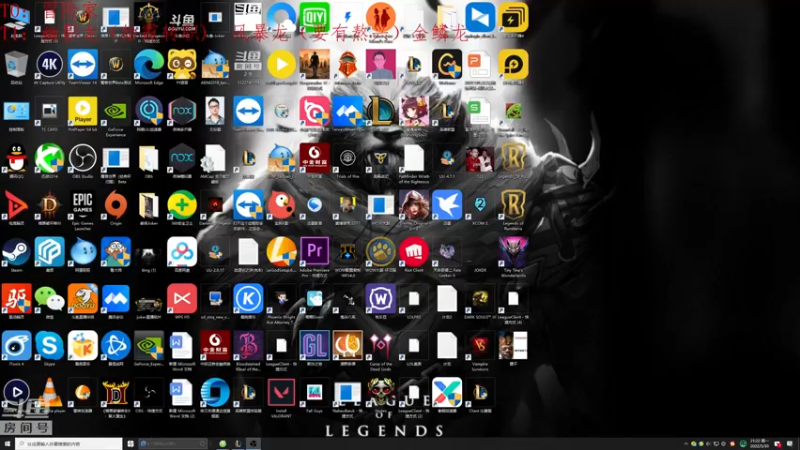Click the taskbar clock and date
This screenshot has width=800, height=450.
click(x=759, y=443)
